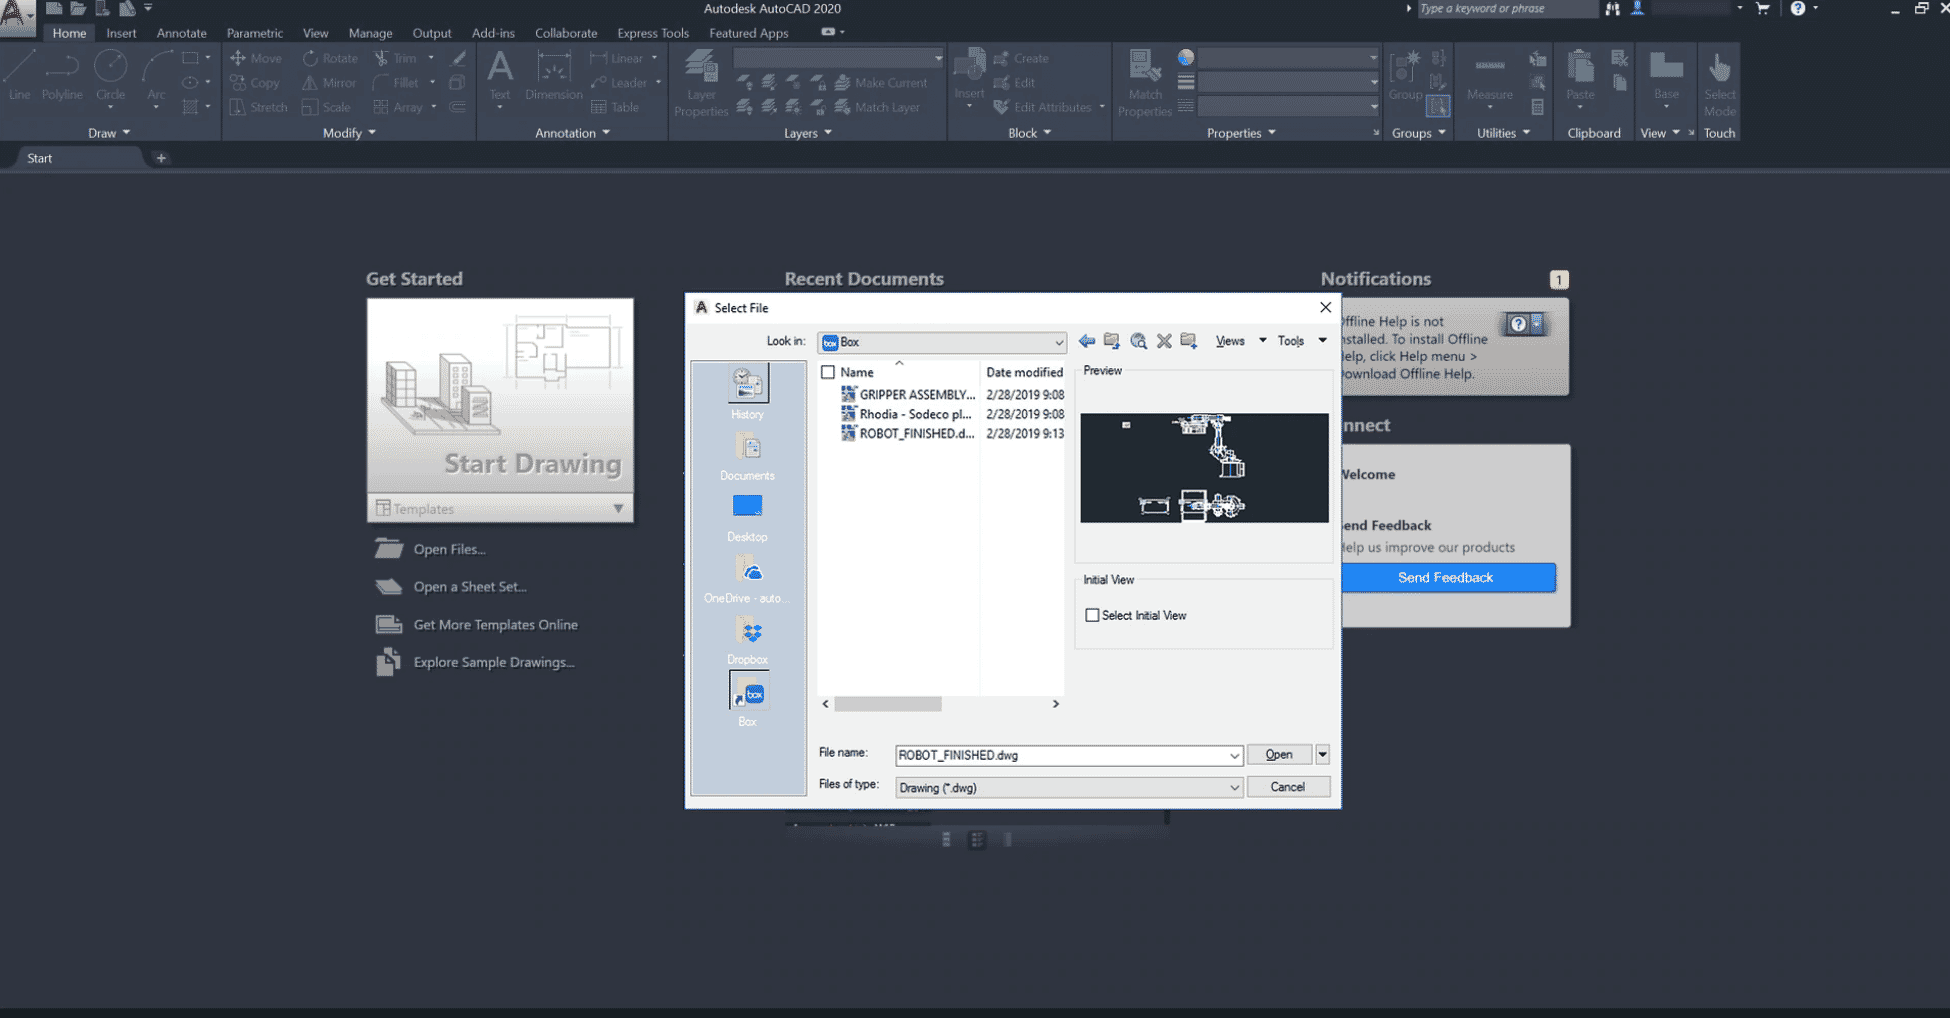Expand the Templates dropdown under Start Drawing
Viewport: 1950px width, 1018px height.
(x=618, y=509)
